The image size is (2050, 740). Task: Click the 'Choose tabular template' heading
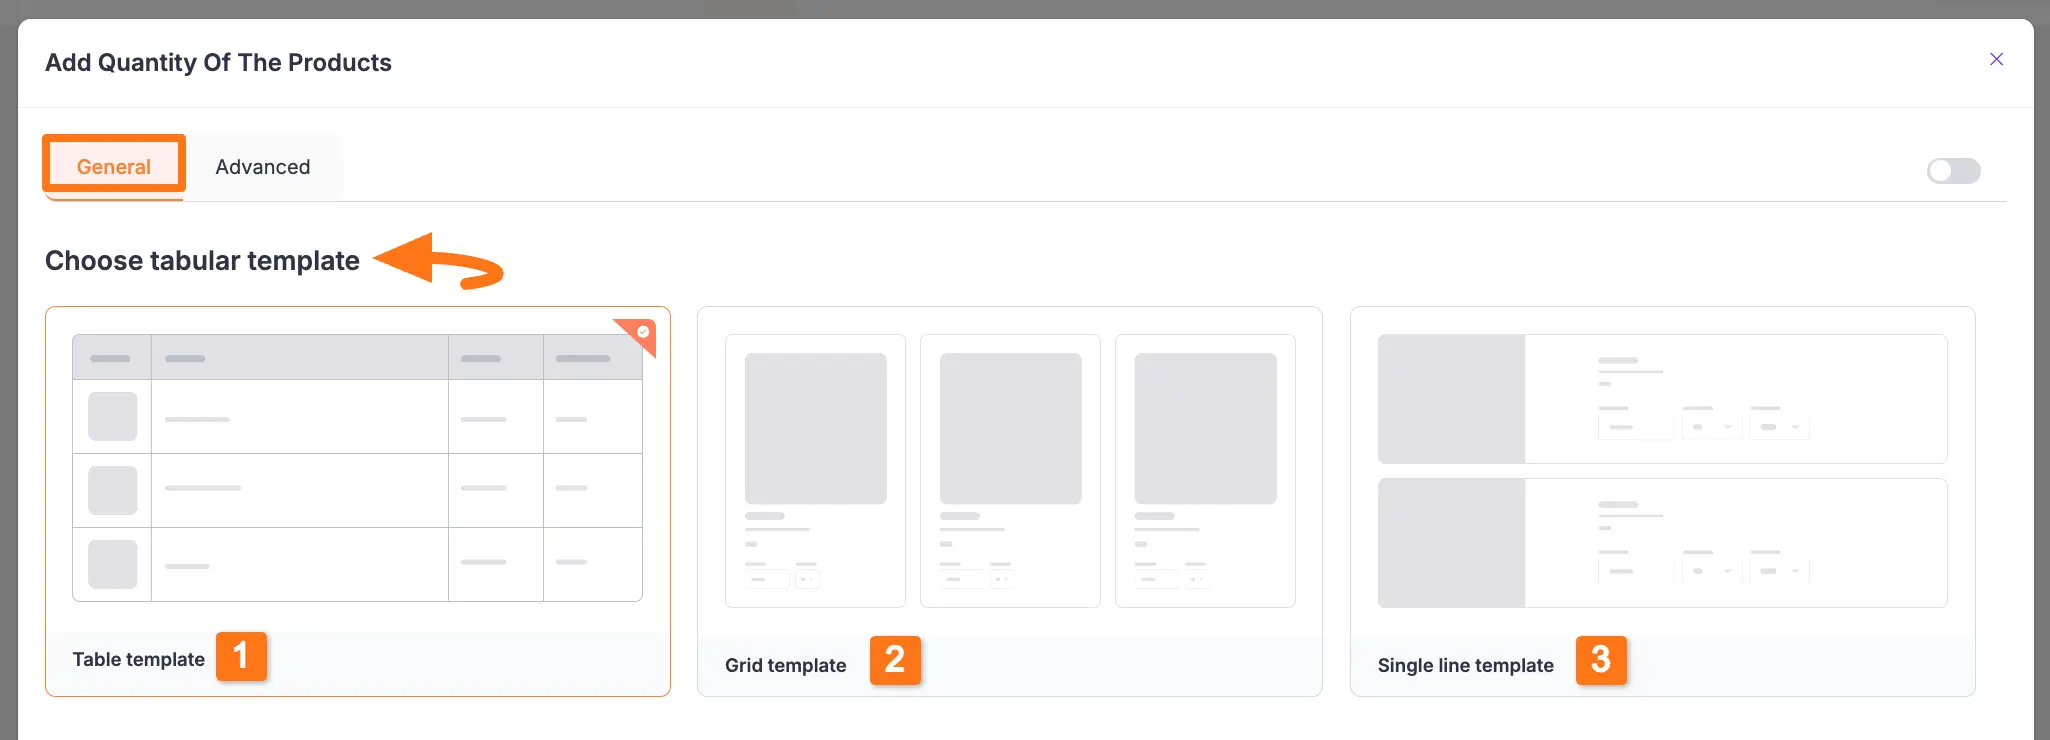(x=202, y=261)
